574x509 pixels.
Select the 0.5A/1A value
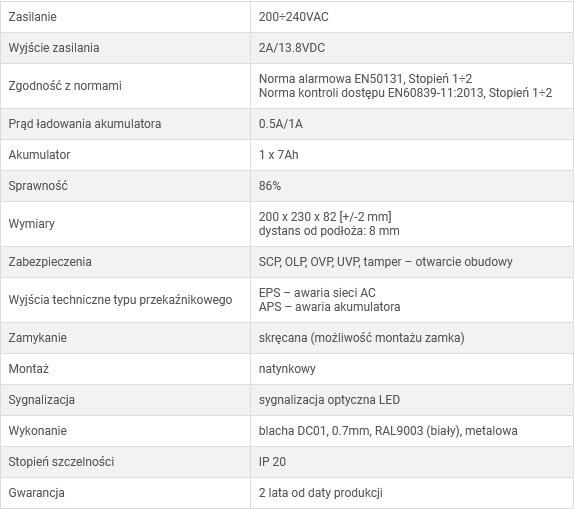click(281, 124)
